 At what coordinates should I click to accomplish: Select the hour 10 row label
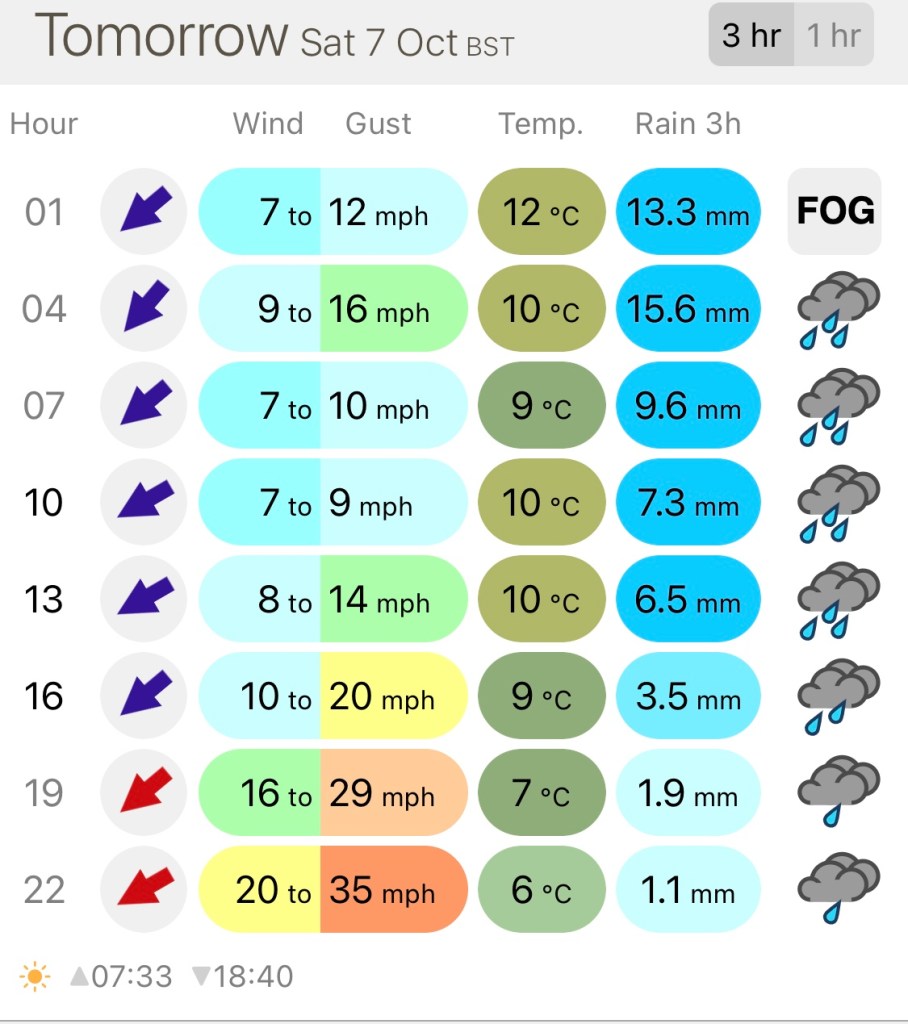pyautogui.click(x=44, y=502)
